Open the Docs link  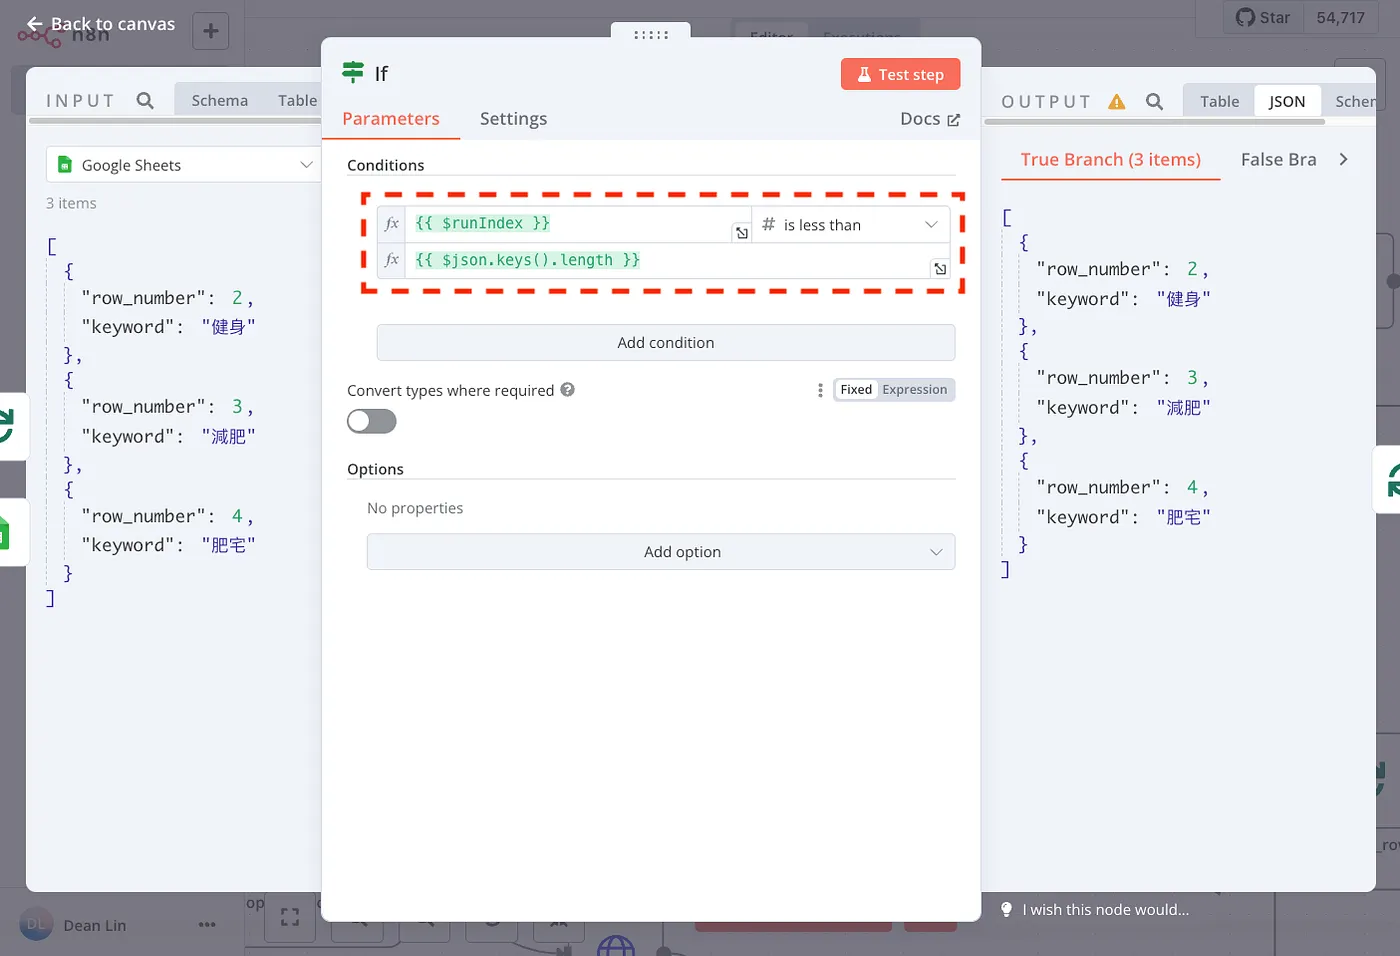coord(930,119)
